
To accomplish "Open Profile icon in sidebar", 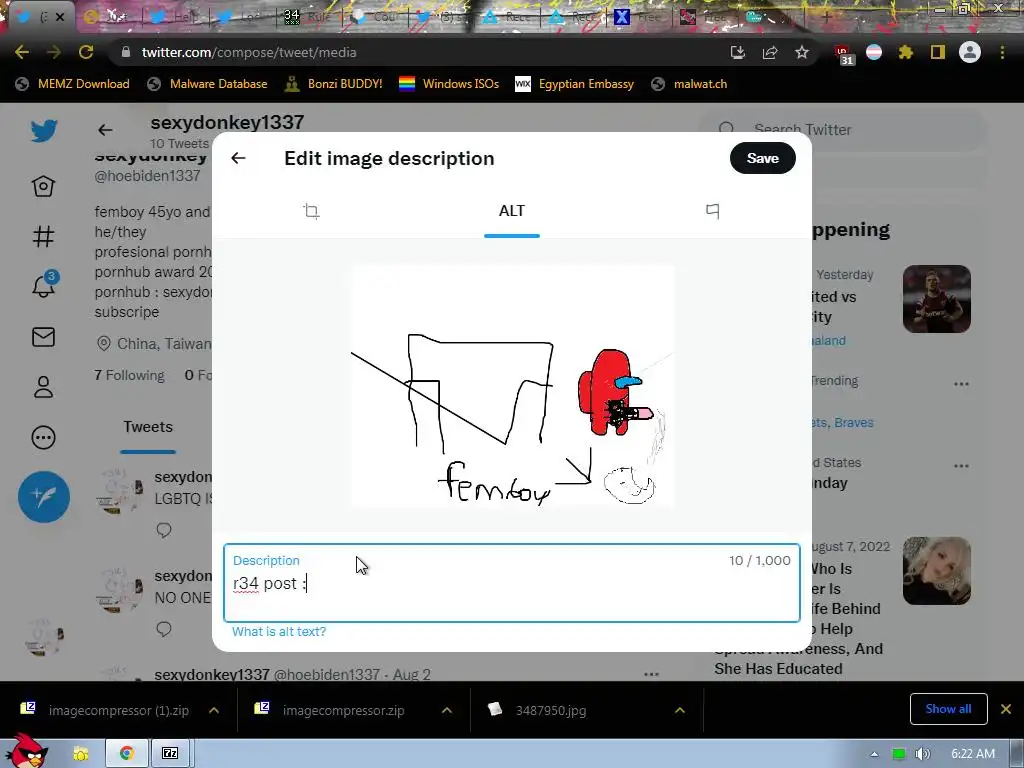I will pyautogui.click(x=44, y=387).
